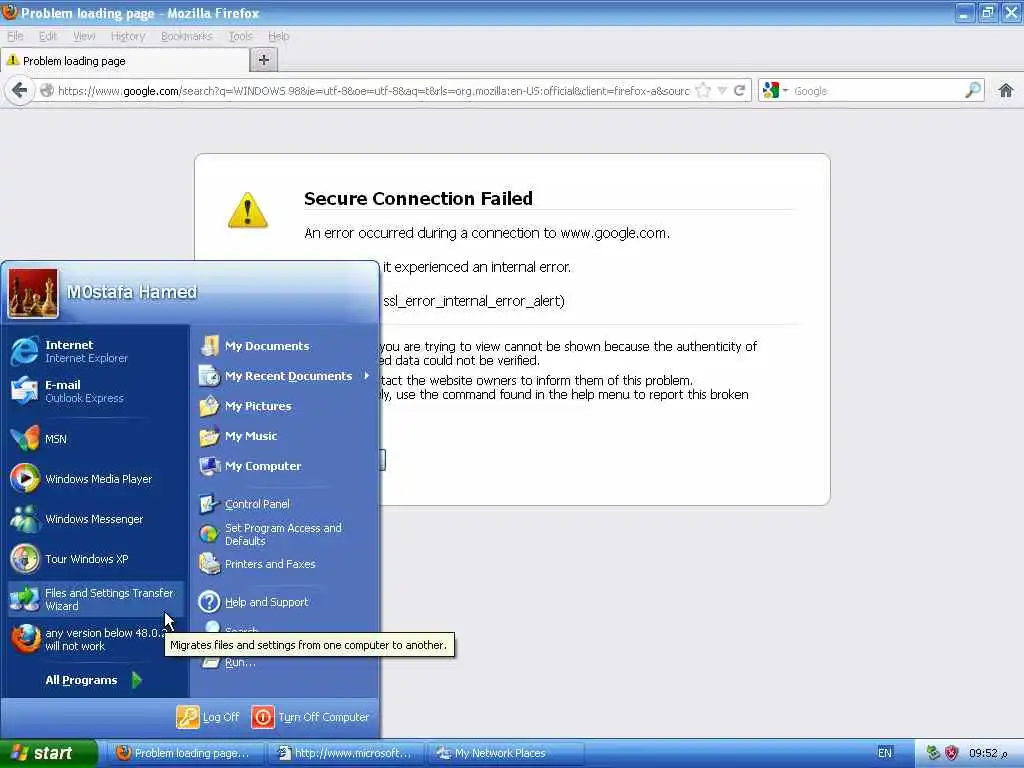Click Log Off button
This screenshot has height=768, width=1024.
coord(208,716)
